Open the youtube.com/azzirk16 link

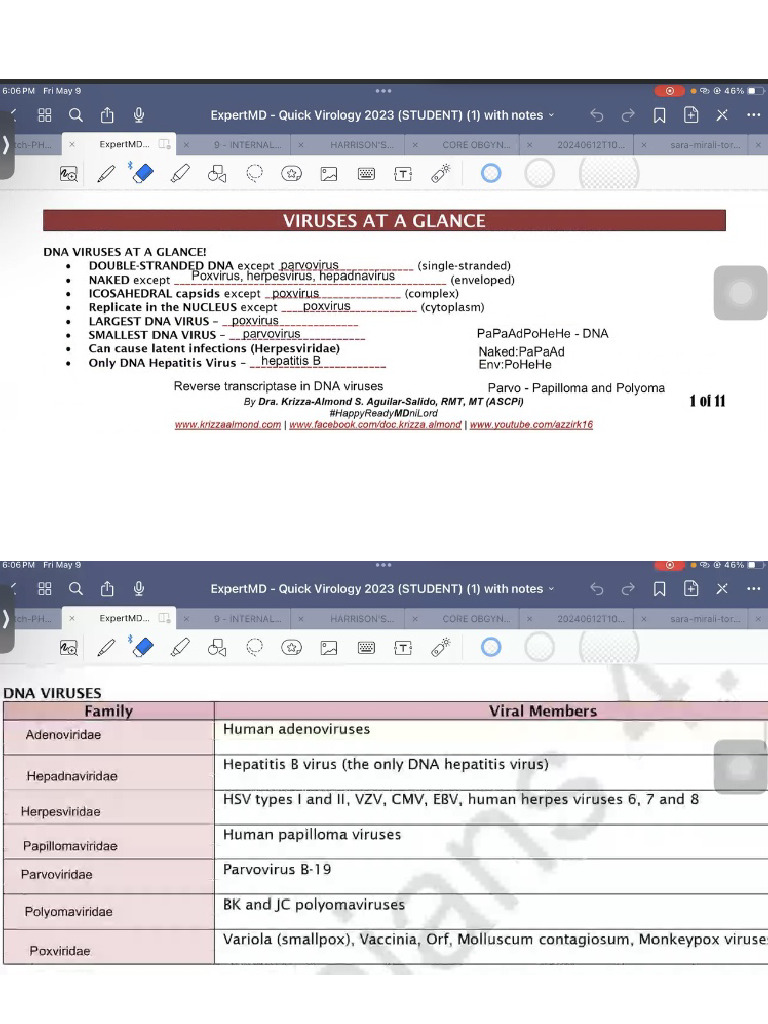point(532,424)
